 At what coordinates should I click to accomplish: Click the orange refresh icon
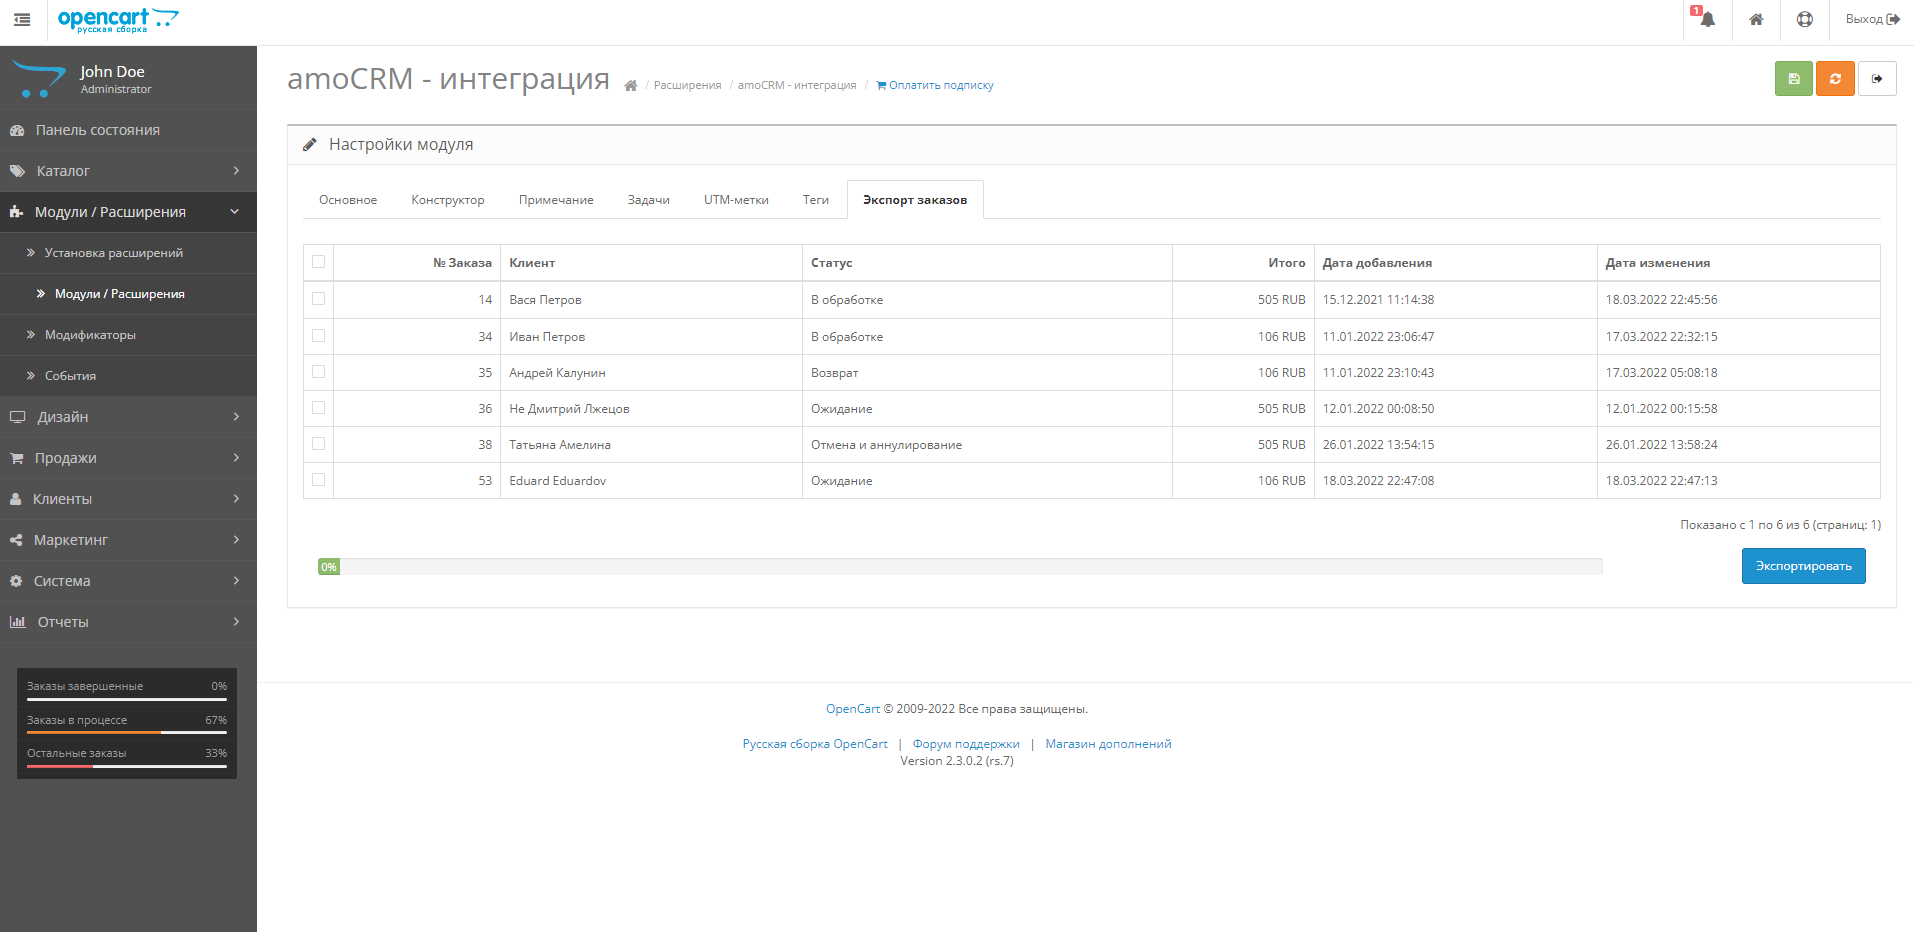[1835, 78]
